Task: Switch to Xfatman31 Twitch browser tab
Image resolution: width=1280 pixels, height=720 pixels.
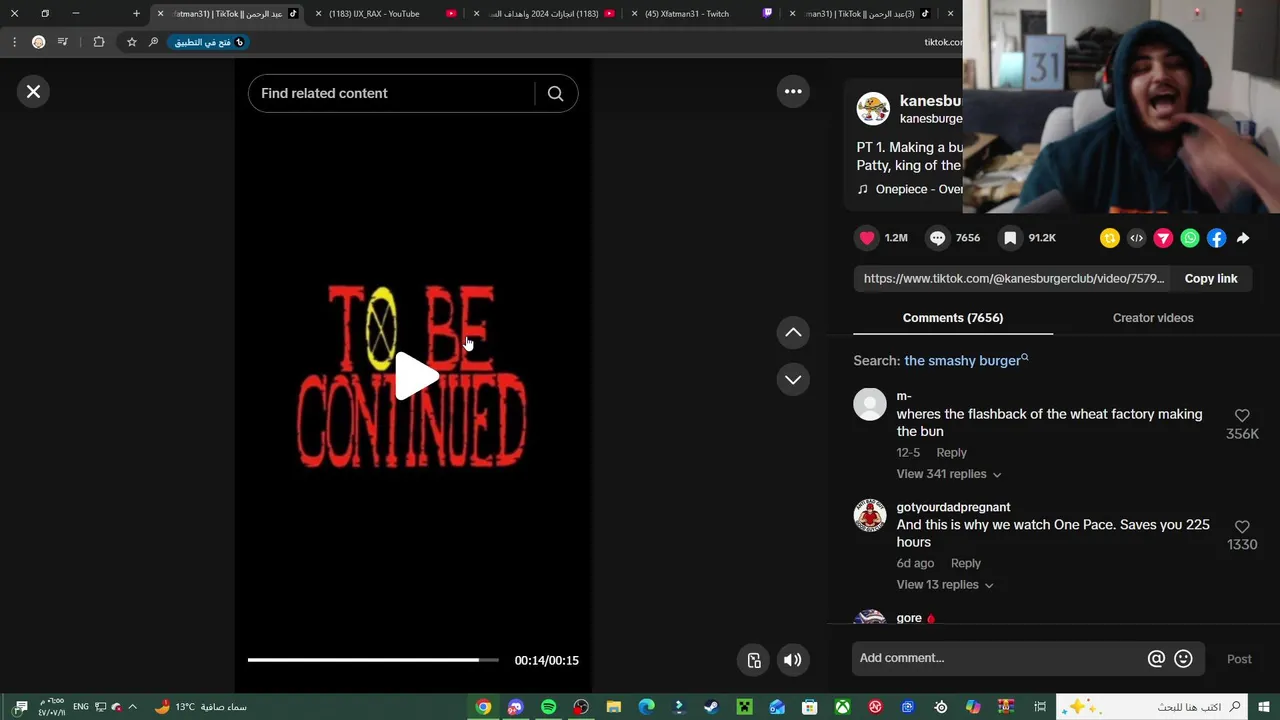Action: 700,14
